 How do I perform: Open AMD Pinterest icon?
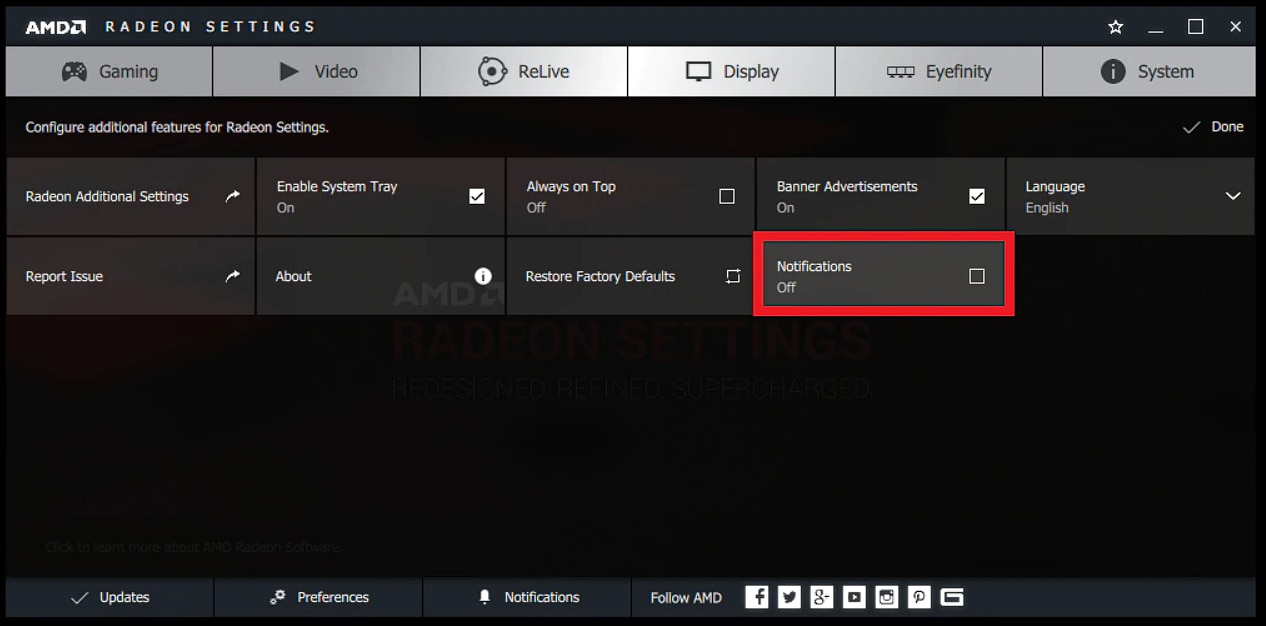(919, 597)
